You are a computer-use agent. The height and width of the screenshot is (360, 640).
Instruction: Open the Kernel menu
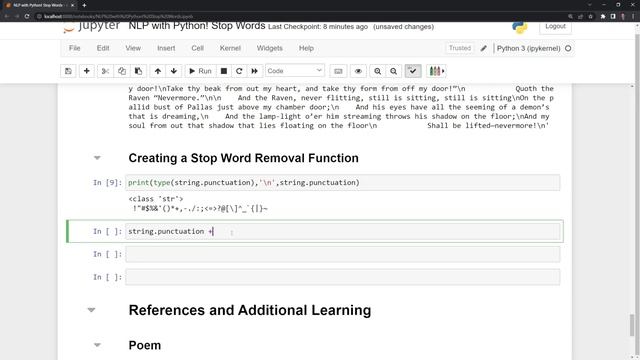[x=230, y=48]
